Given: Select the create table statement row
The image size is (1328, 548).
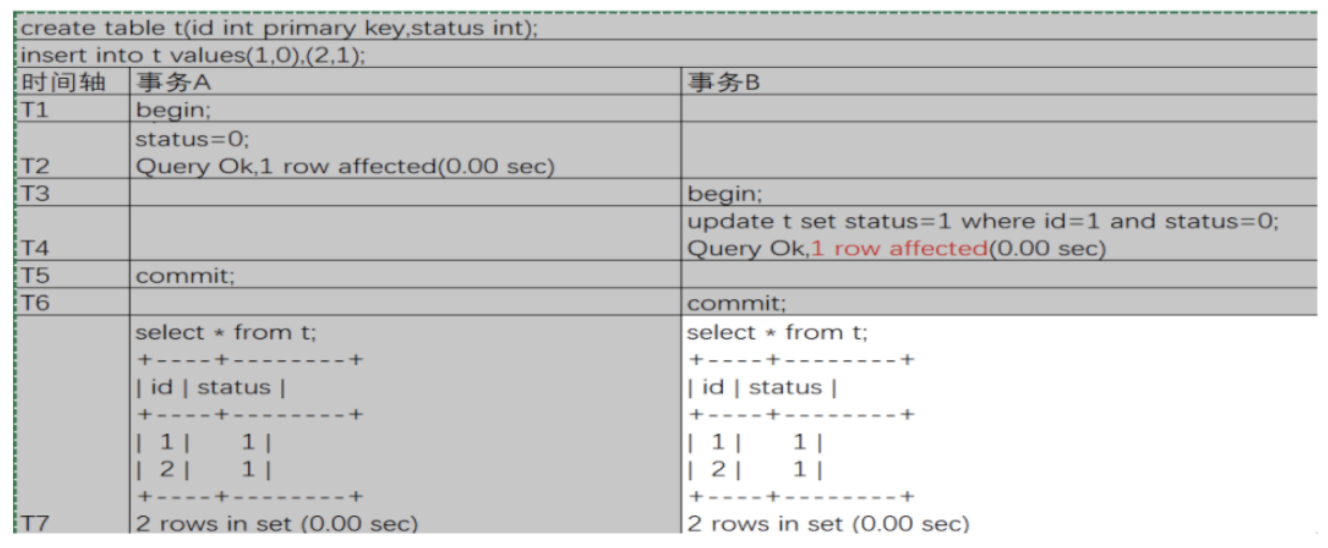Looking at the screenshot, I should (x=667, y=27).
